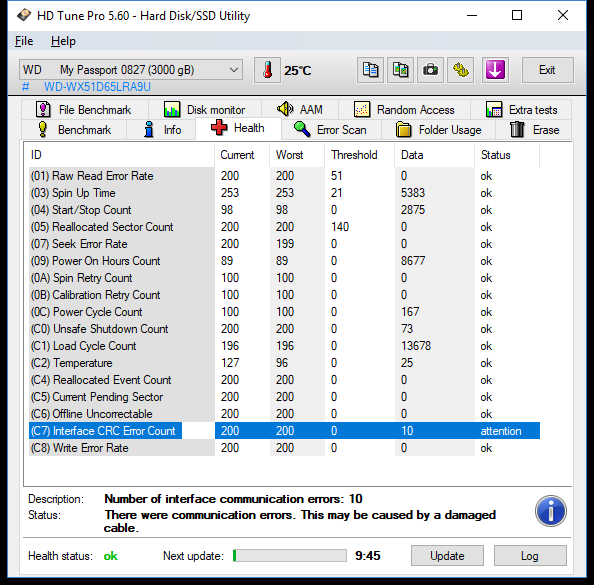Click the copy screenshot to clipboard icon

400,70
